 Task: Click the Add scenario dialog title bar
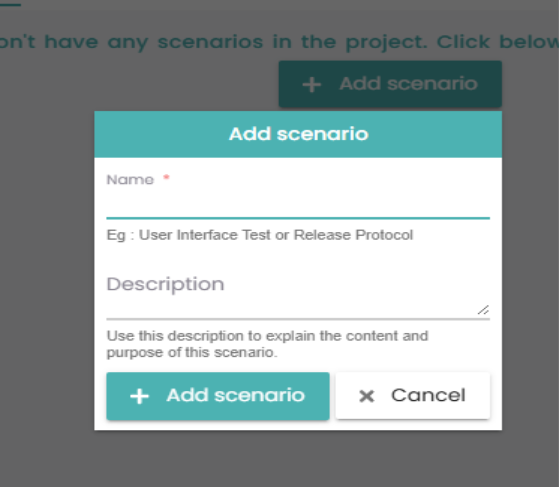pyautogui.click(x=298, y=134)
